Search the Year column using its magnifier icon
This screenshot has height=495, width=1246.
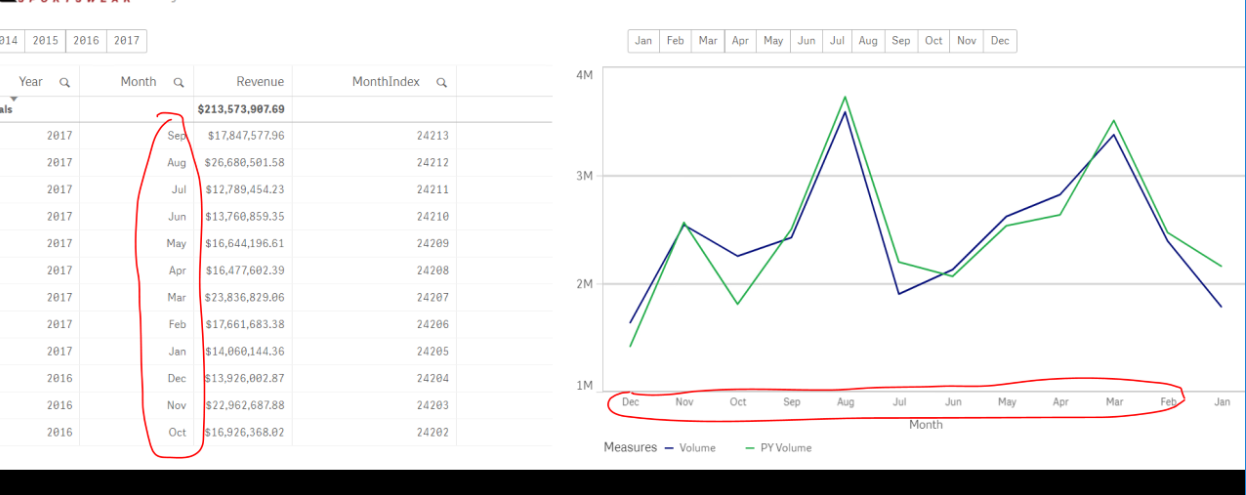click(x=64, y=82)
